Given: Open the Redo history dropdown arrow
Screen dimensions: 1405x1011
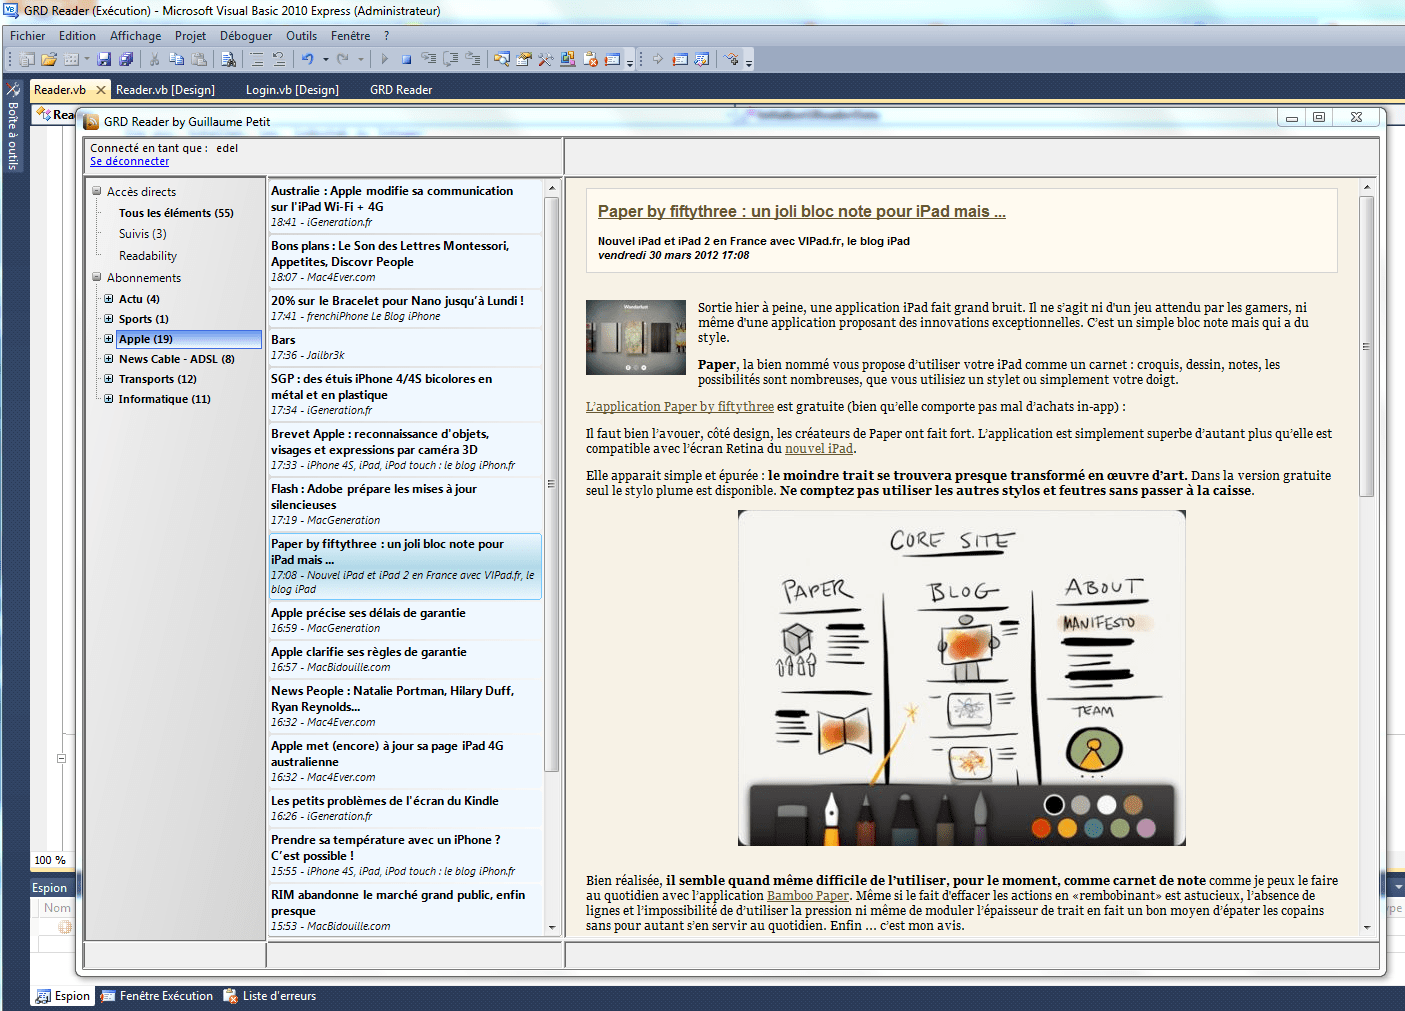Looking at the screenshot, I should (361, 60).
